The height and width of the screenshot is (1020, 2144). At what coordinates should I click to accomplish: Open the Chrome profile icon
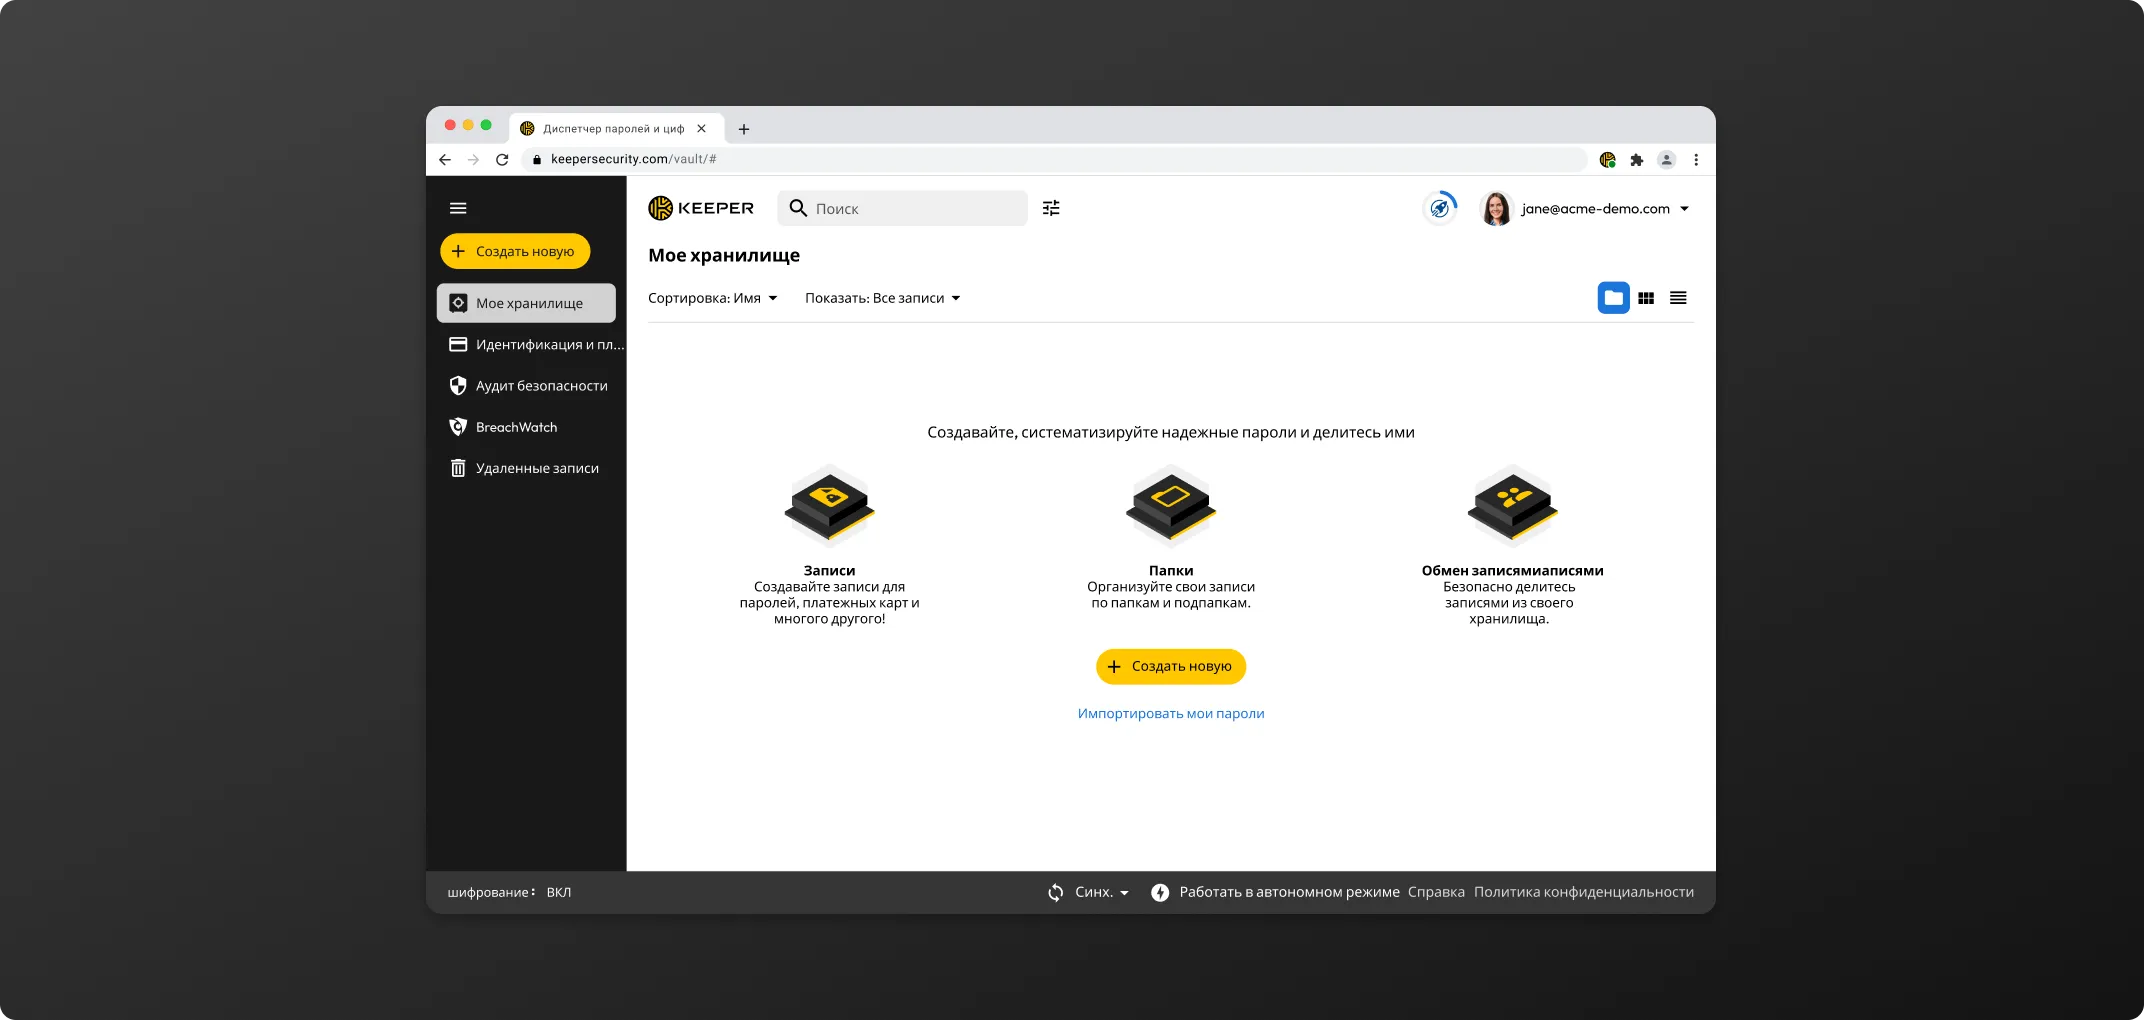[1666, 159]
